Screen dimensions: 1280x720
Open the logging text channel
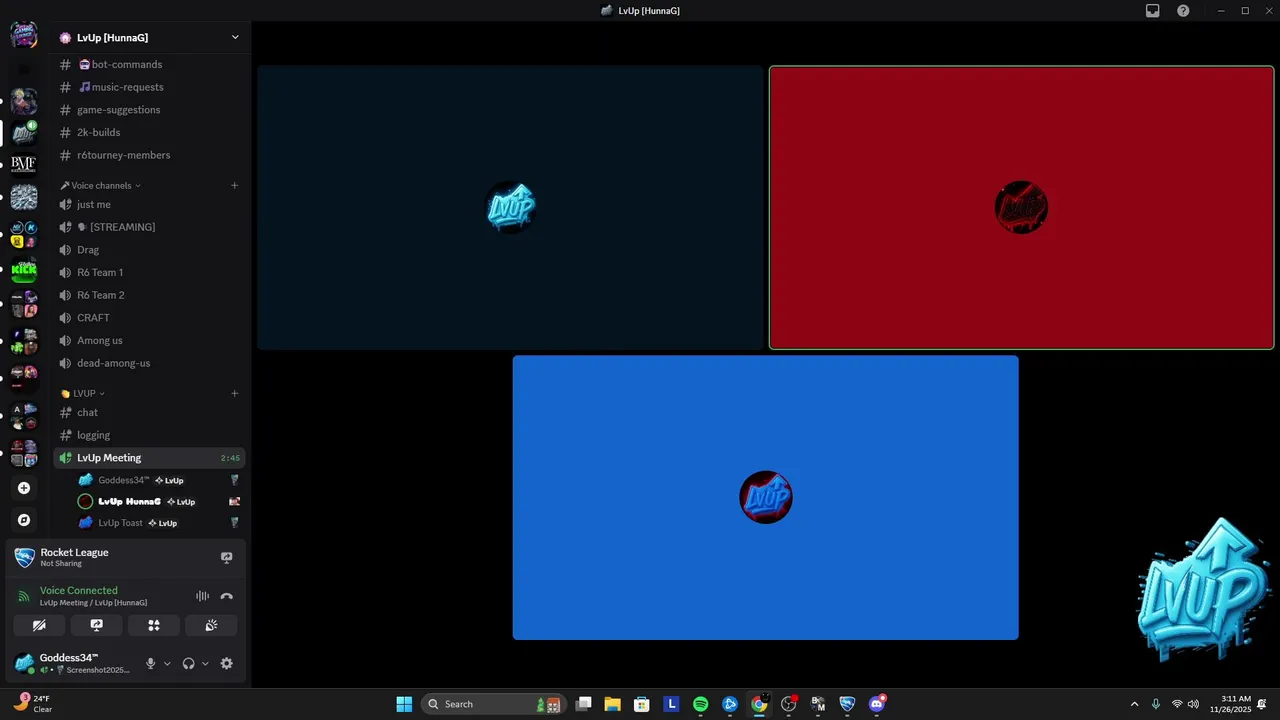[x=149, y=435]
